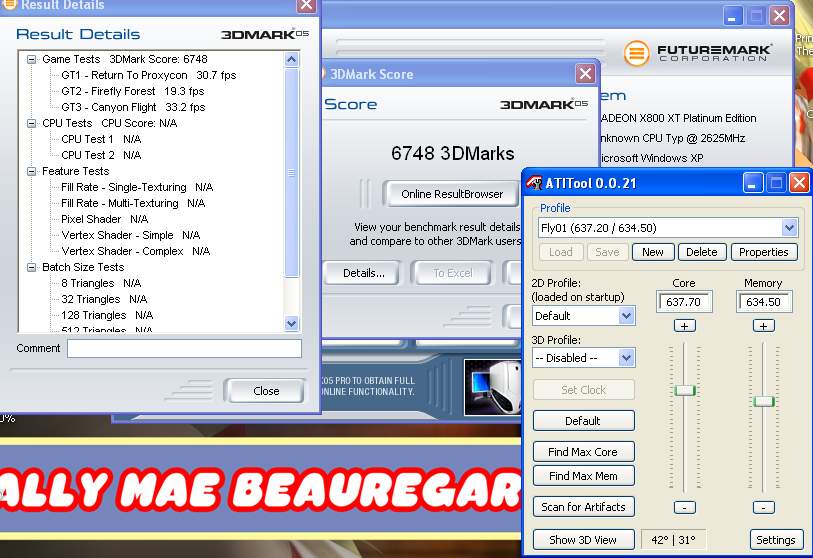Decrease Core clock with minus button
Screen dimensions: 813x558
684,508
